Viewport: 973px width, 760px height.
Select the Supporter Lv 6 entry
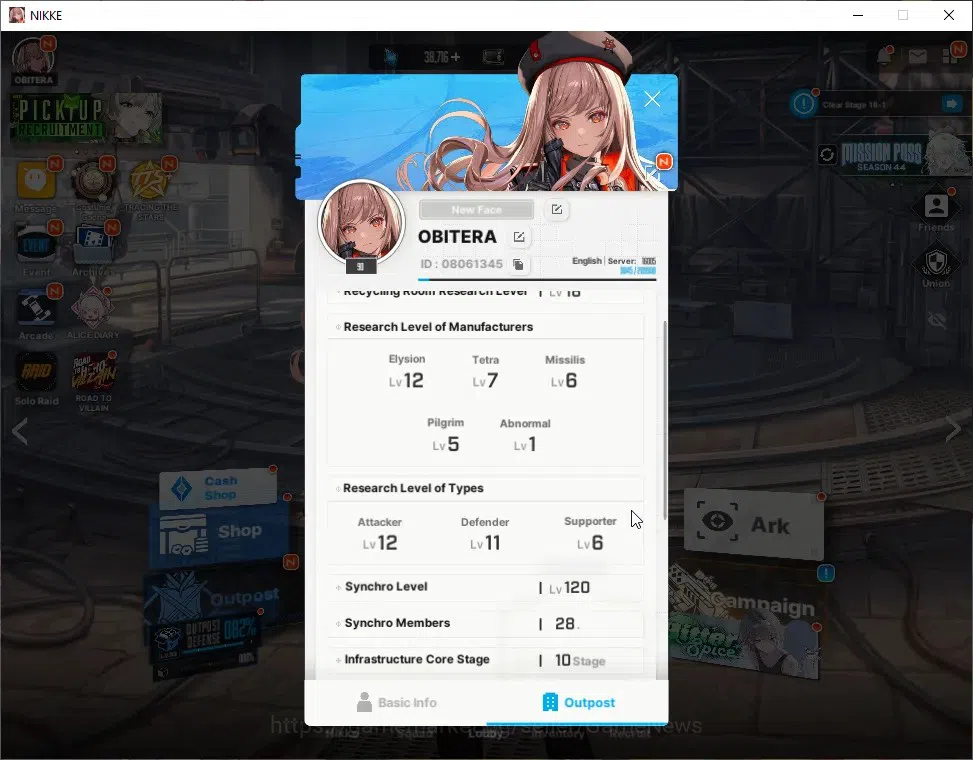590,534
